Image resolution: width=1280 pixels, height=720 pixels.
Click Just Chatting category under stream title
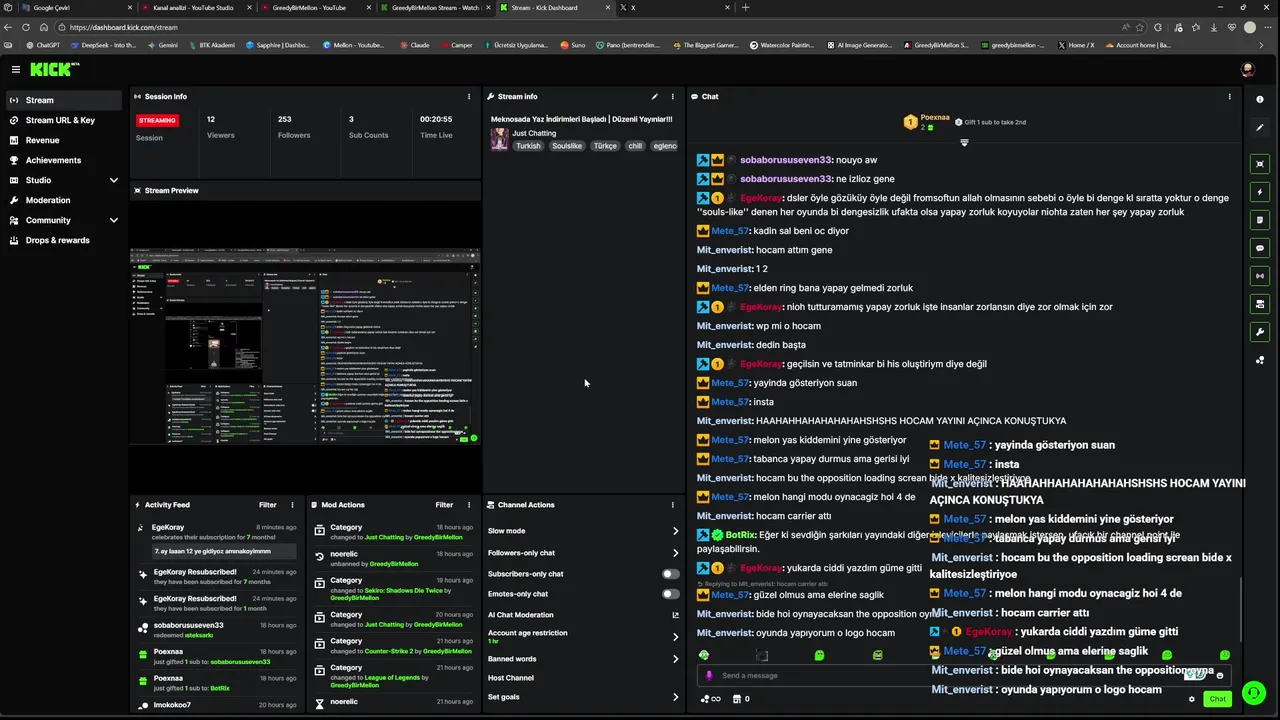(x=534, y=133)
